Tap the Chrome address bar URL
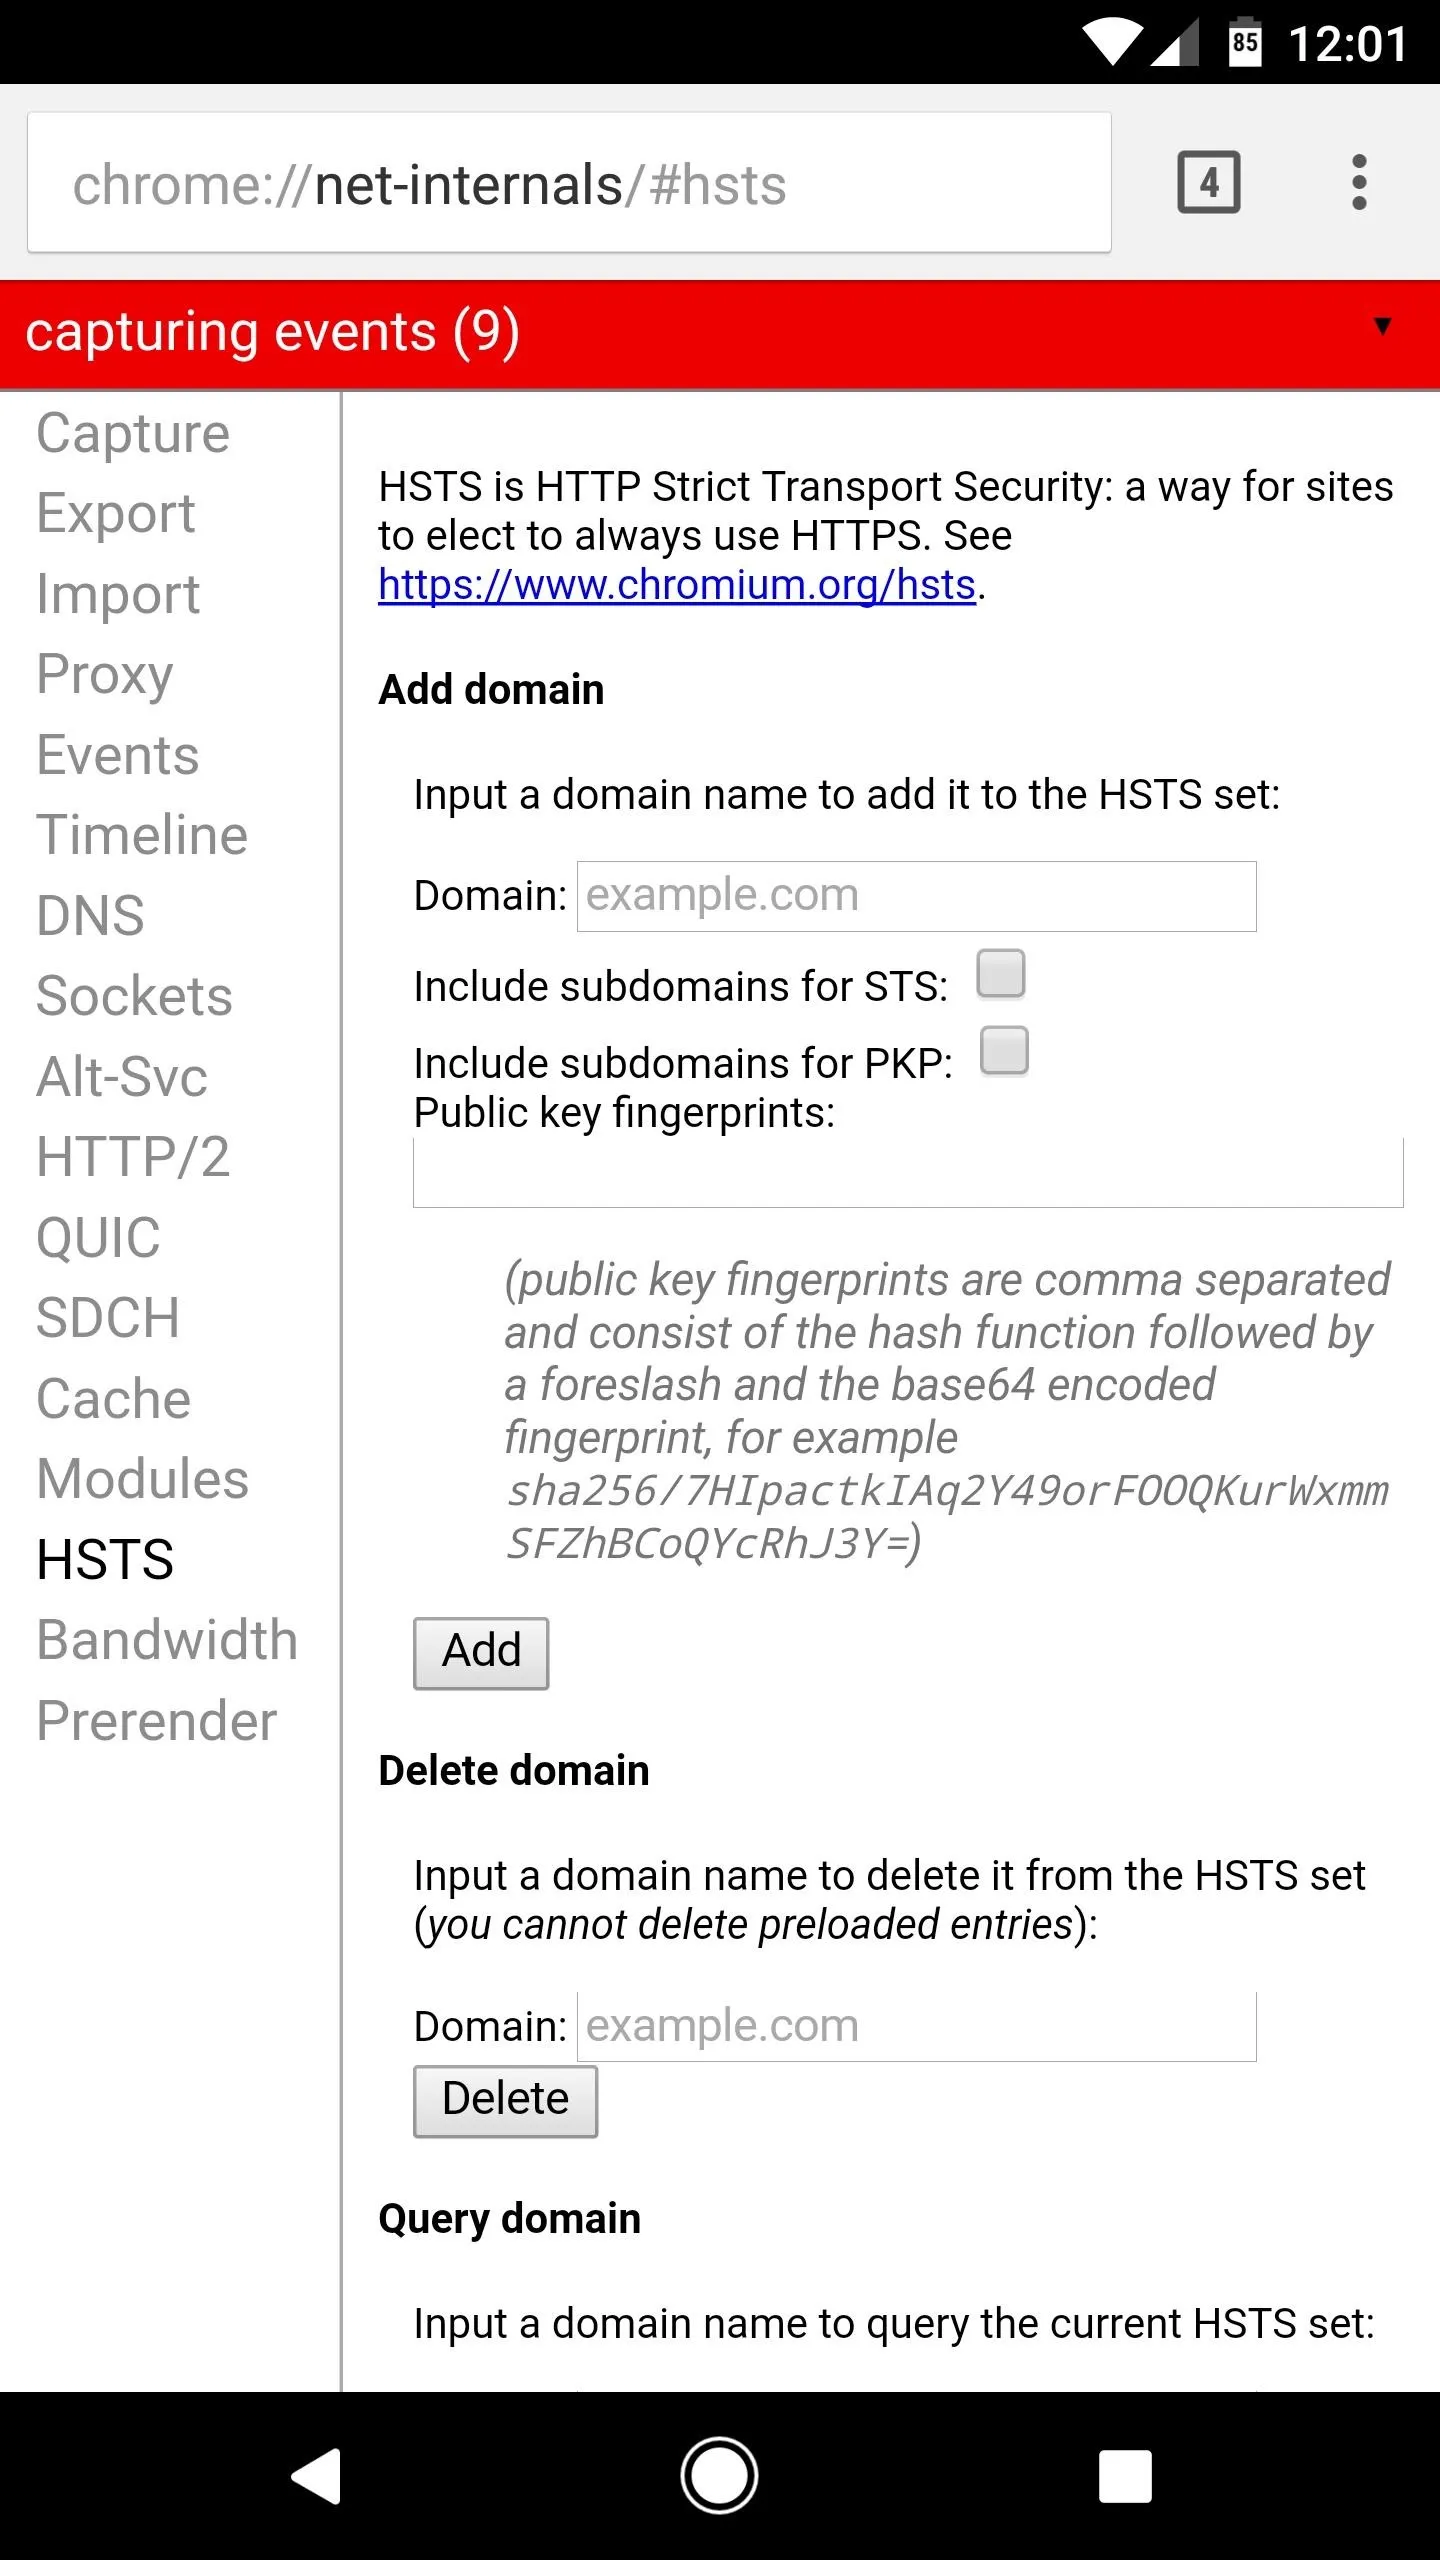The image size is (1440, 2560). tap(568, 184)
